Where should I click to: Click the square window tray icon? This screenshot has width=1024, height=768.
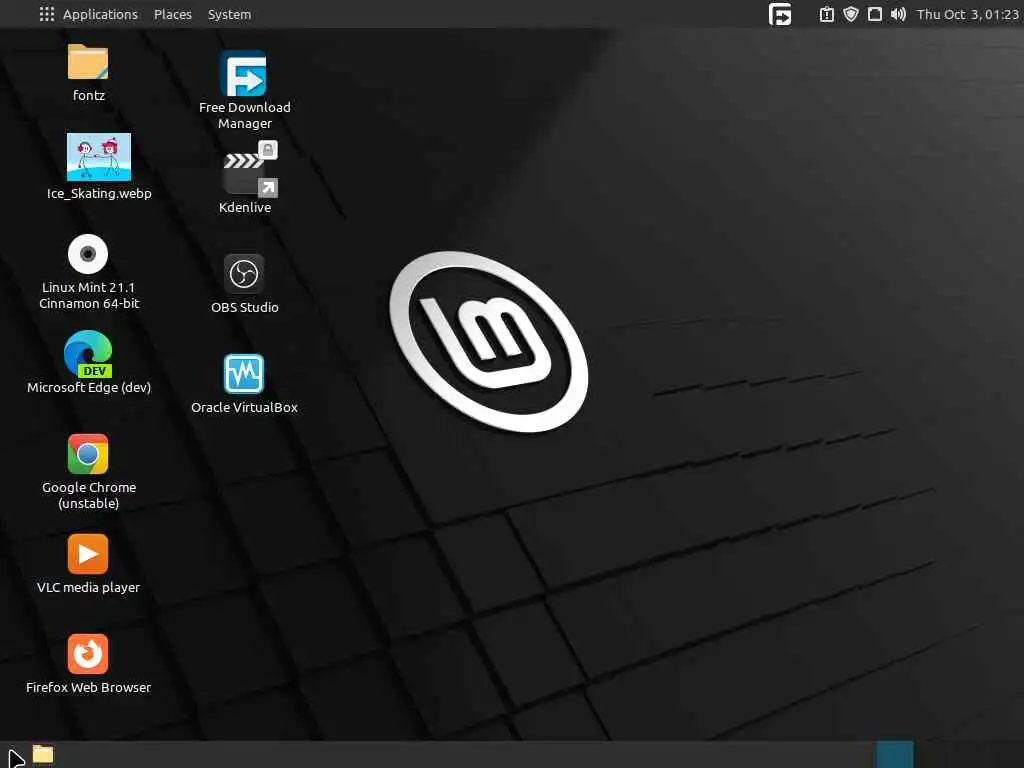[x=874, y=14]
